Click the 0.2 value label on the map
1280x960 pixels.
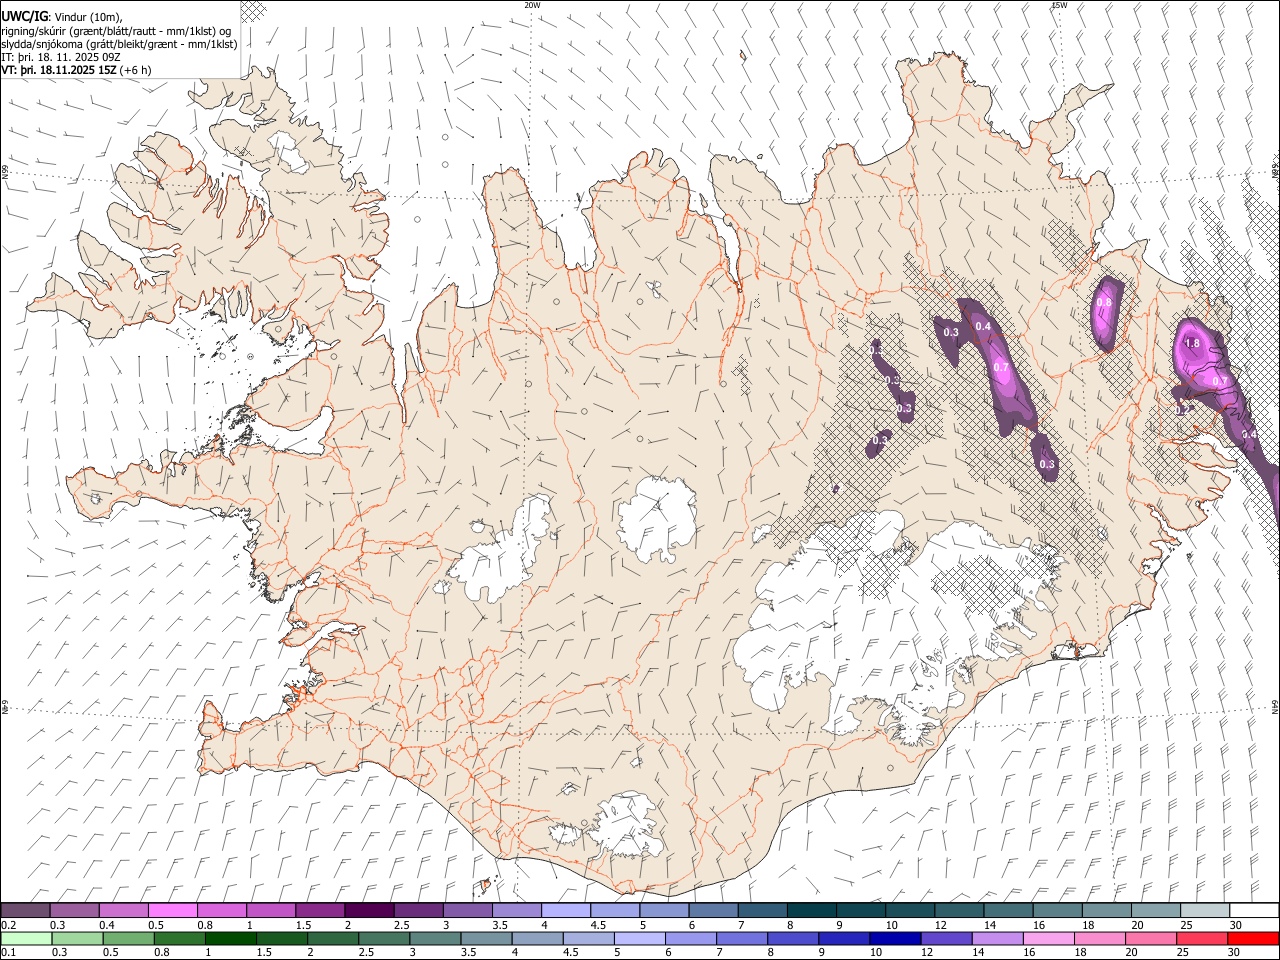click(x=1182, y=410)
